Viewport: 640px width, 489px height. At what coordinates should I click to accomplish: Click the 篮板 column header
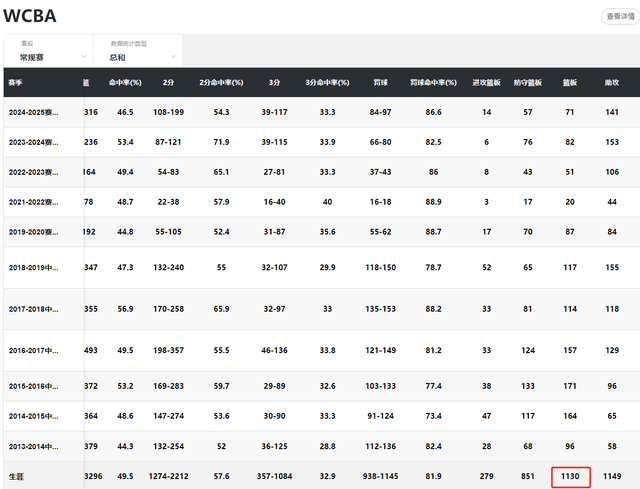pyautogui.click(x=570, y=82)
